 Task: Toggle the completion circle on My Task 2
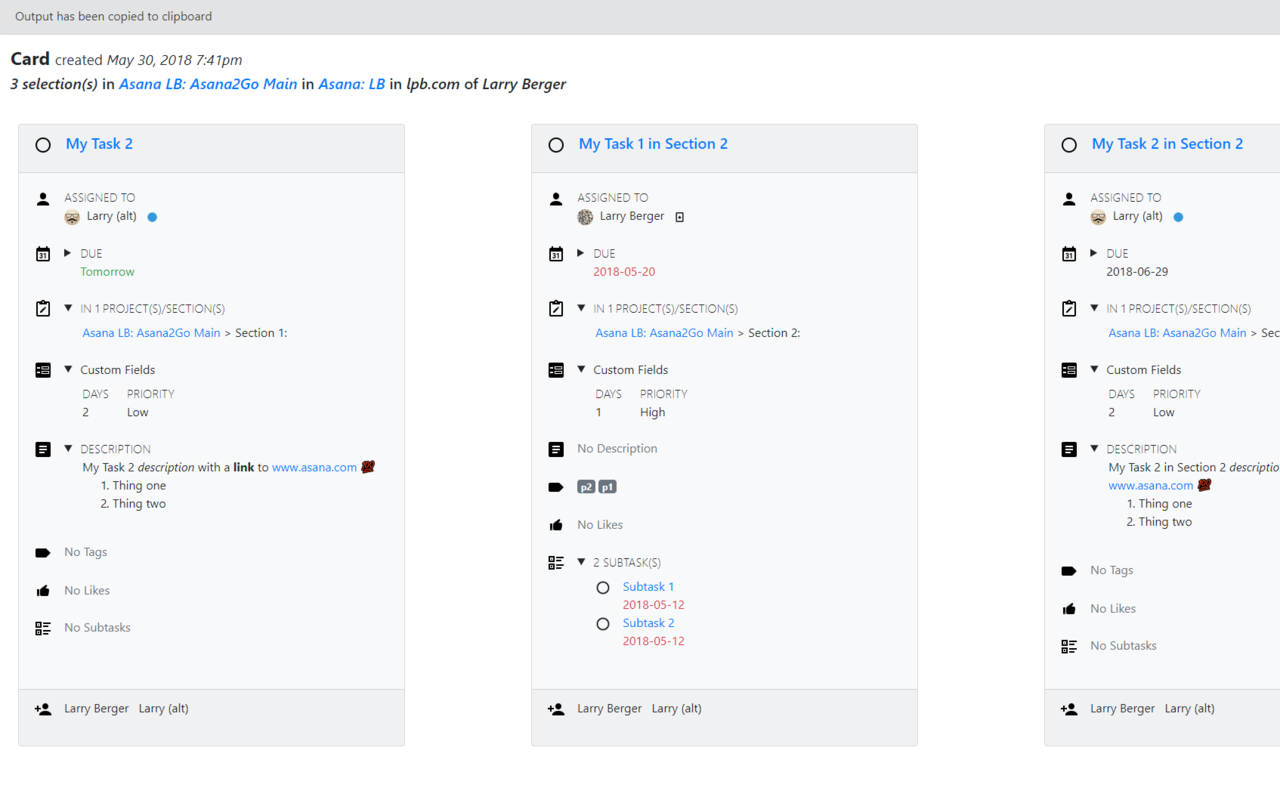tap(43, 144)
